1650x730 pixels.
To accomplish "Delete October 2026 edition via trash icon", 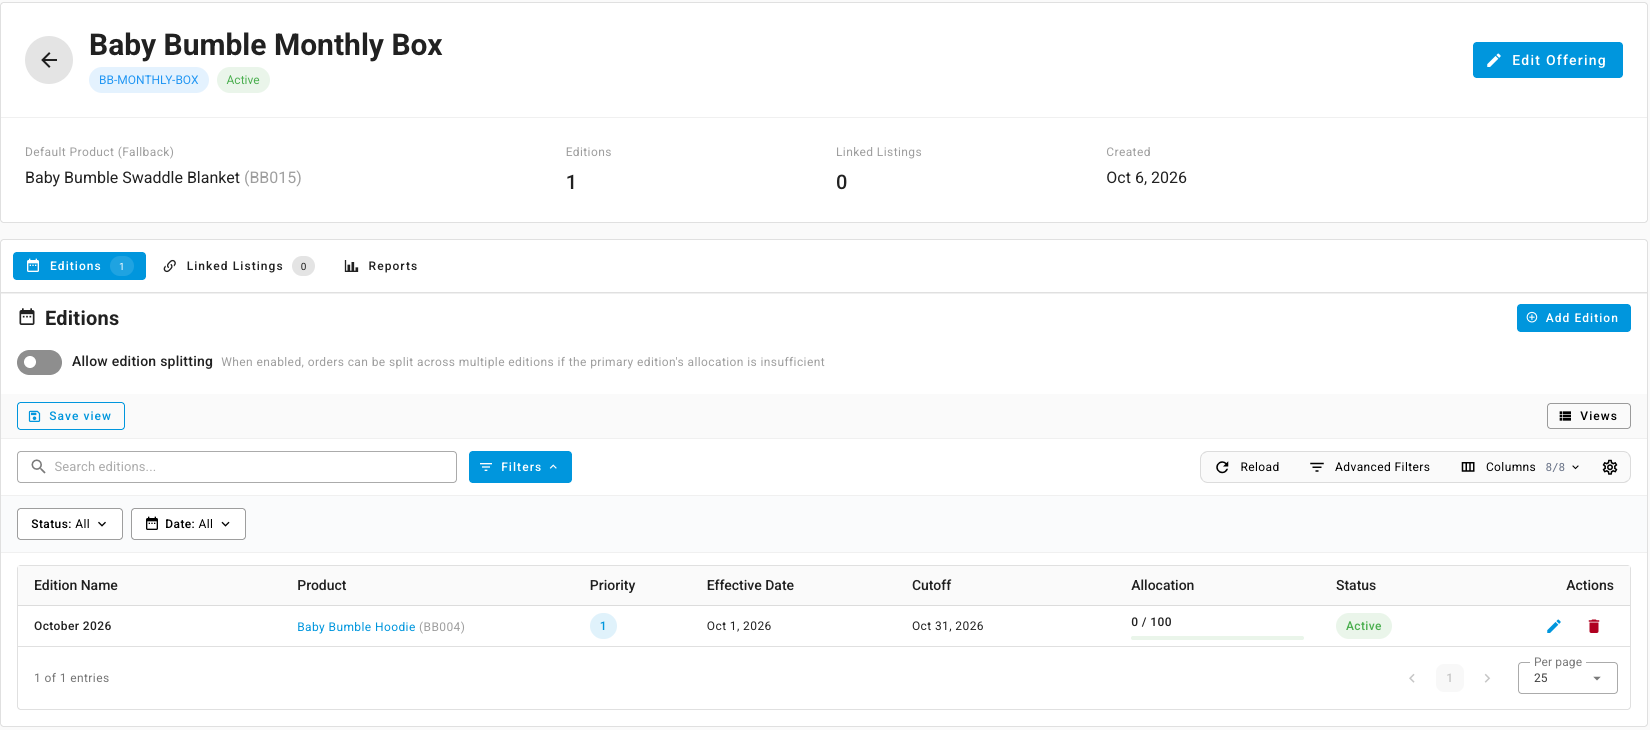I will [x=1594, y=626].
